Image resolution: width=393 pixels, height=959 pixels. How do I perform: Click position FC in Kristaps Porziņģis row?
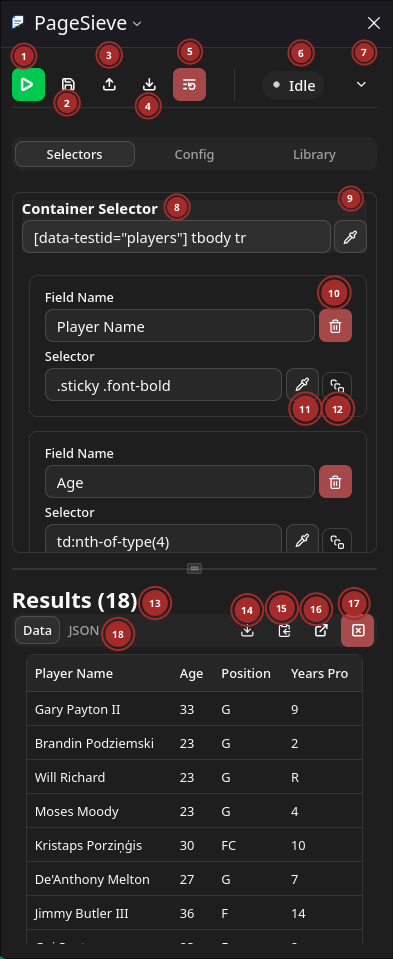(x=229, y=845)
